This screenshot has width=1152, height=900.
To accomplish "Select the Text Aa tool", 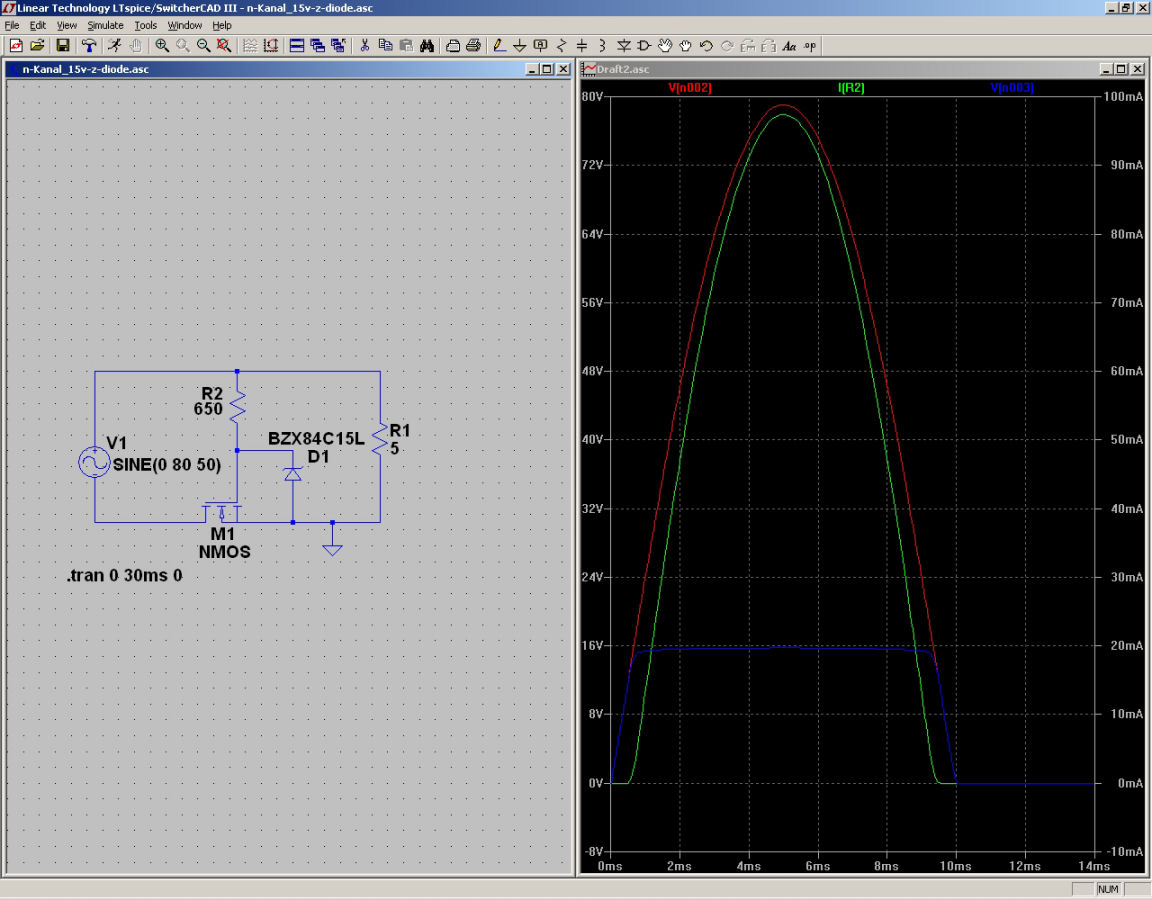I will pos(789,46).
